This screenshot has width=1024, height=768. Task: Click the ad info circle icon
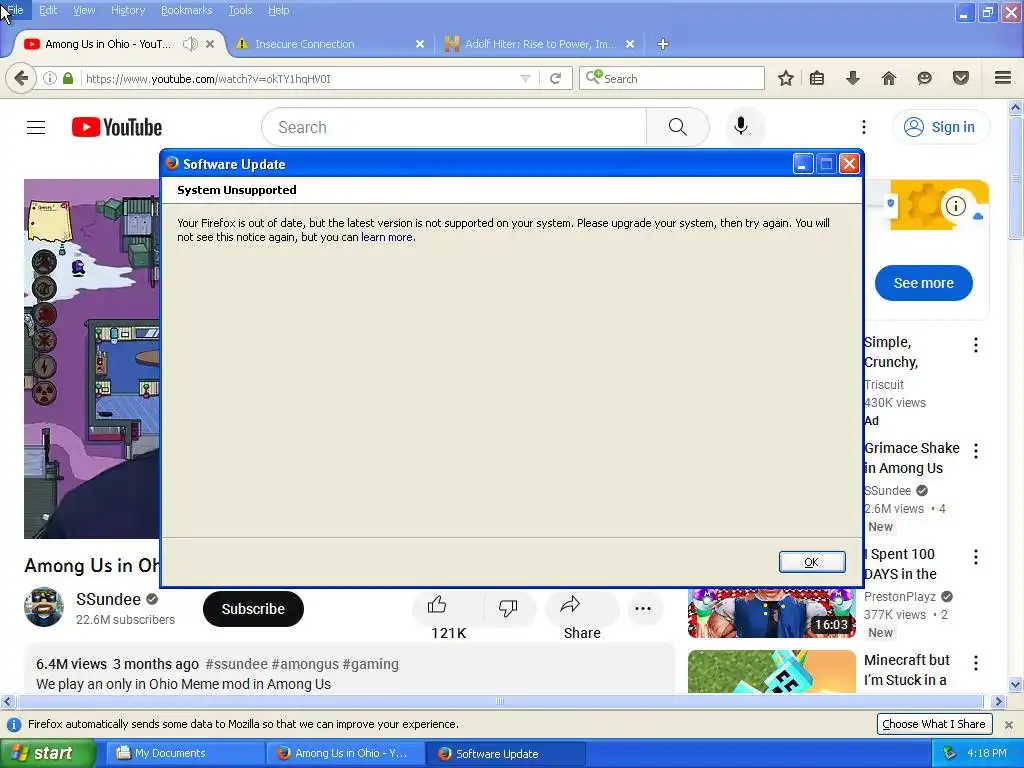pyautogui.click(x=955, y=206)
